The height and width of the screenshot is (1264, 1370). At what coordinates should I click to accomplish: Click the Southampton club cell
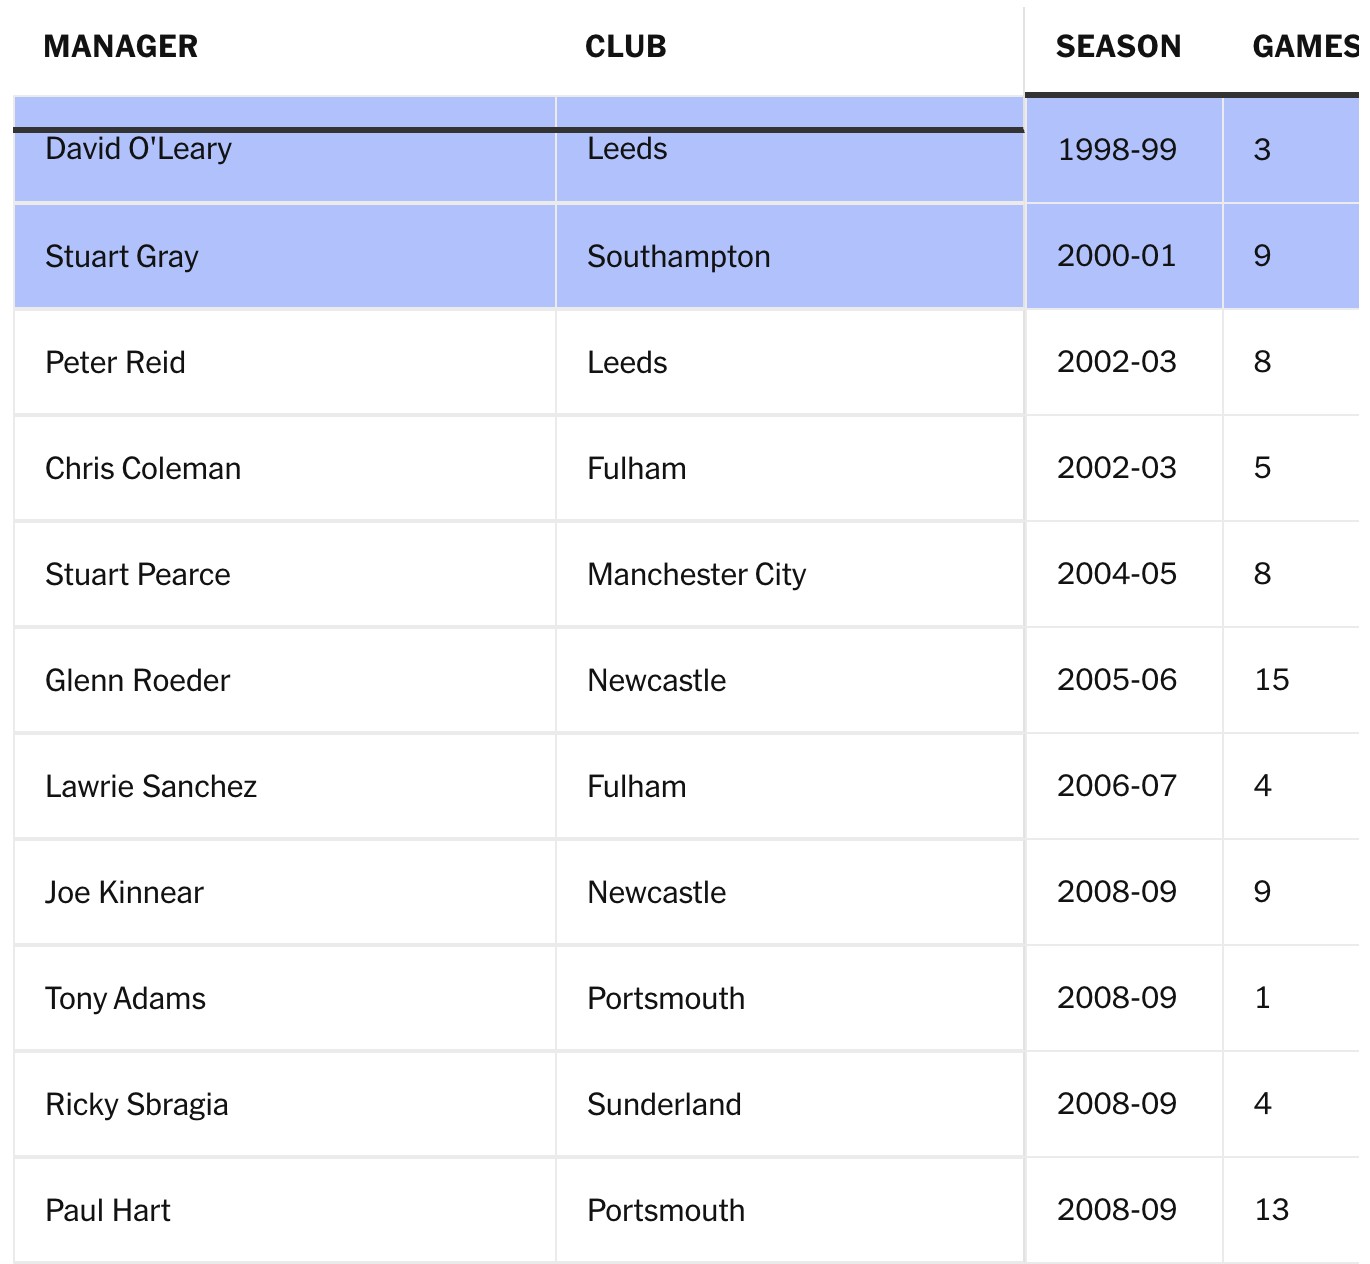click(x=679, y=257)
